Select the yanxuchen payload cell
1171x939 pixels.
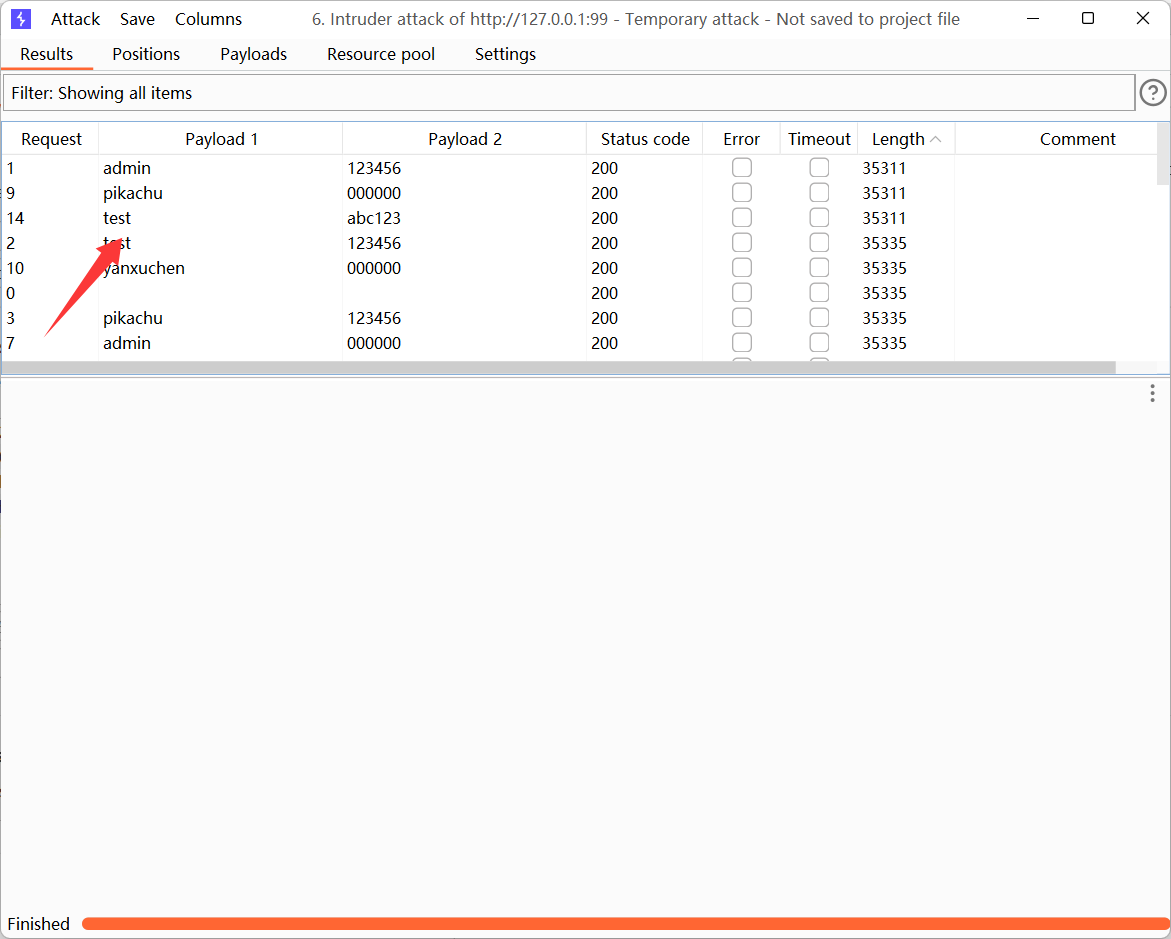(x=144, y=268)
